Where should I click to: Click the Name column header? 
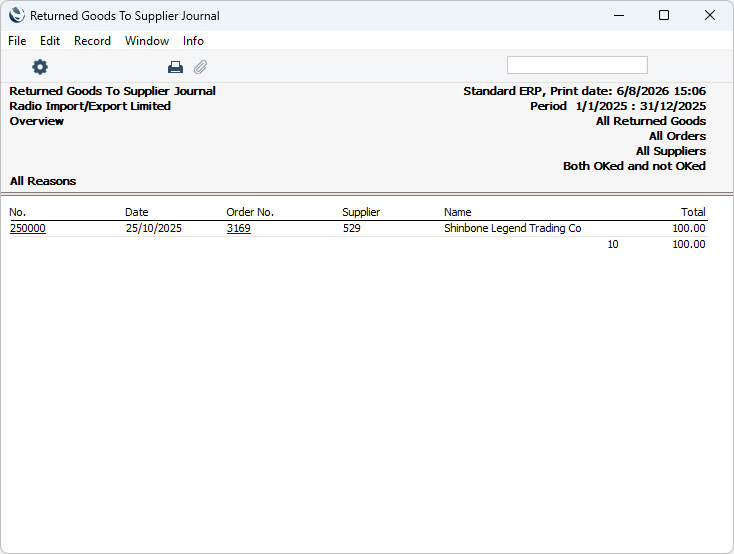457,212
